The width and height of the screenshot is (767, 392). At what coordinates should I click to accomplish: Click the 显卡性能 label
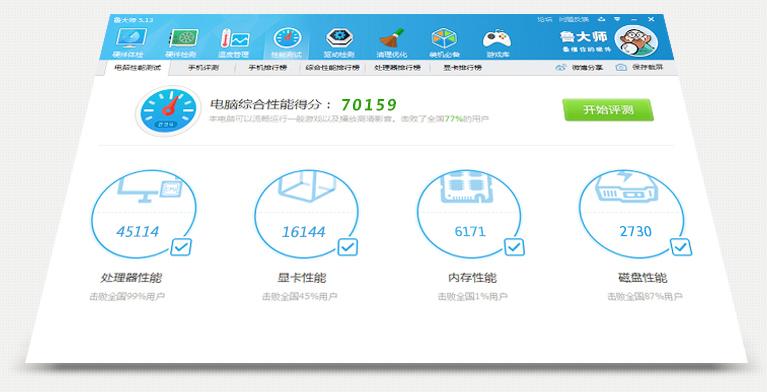tap(302, 278)
